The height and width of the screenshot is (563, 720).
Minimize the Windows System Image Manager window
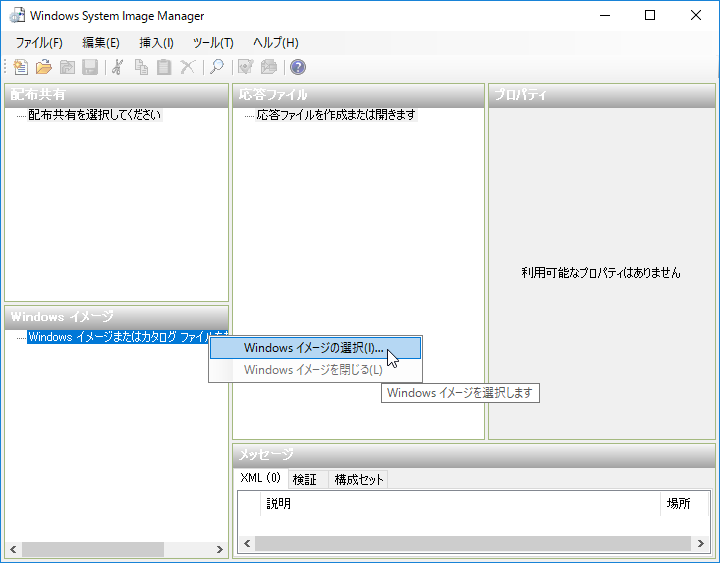pos(605,16)
